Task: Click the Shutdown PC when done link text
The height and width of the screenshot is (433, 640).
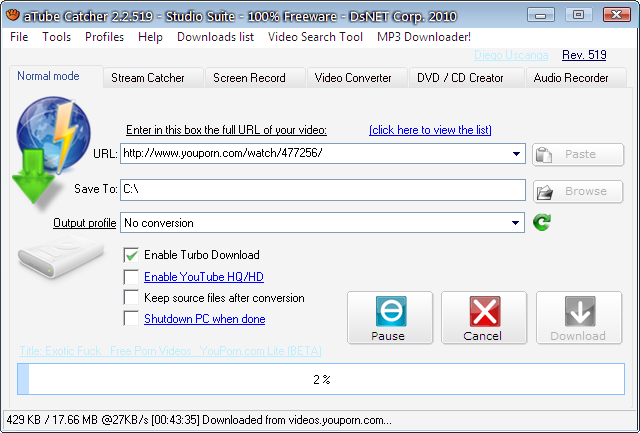Action: coord(204,319)
